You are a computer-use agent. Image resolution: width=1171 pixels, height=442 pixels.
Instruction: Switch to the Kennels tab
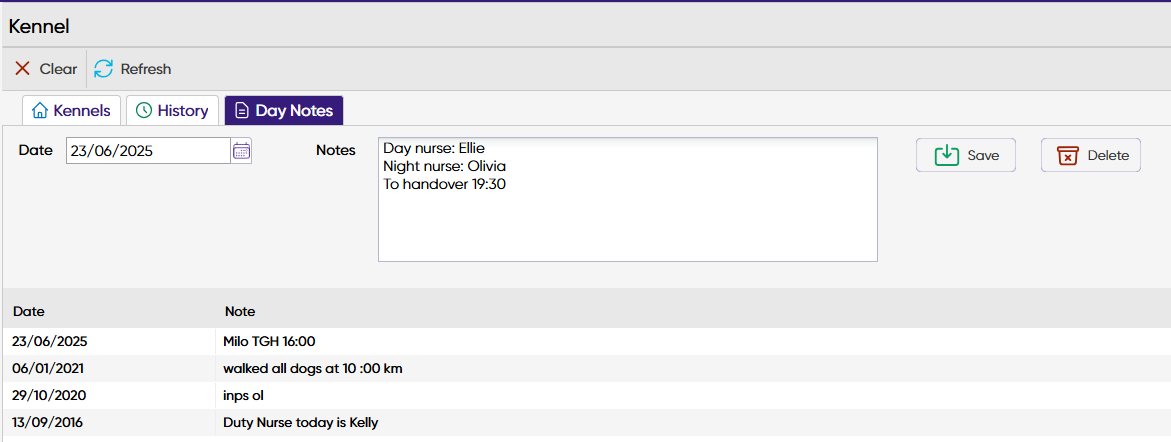[71, 110]
